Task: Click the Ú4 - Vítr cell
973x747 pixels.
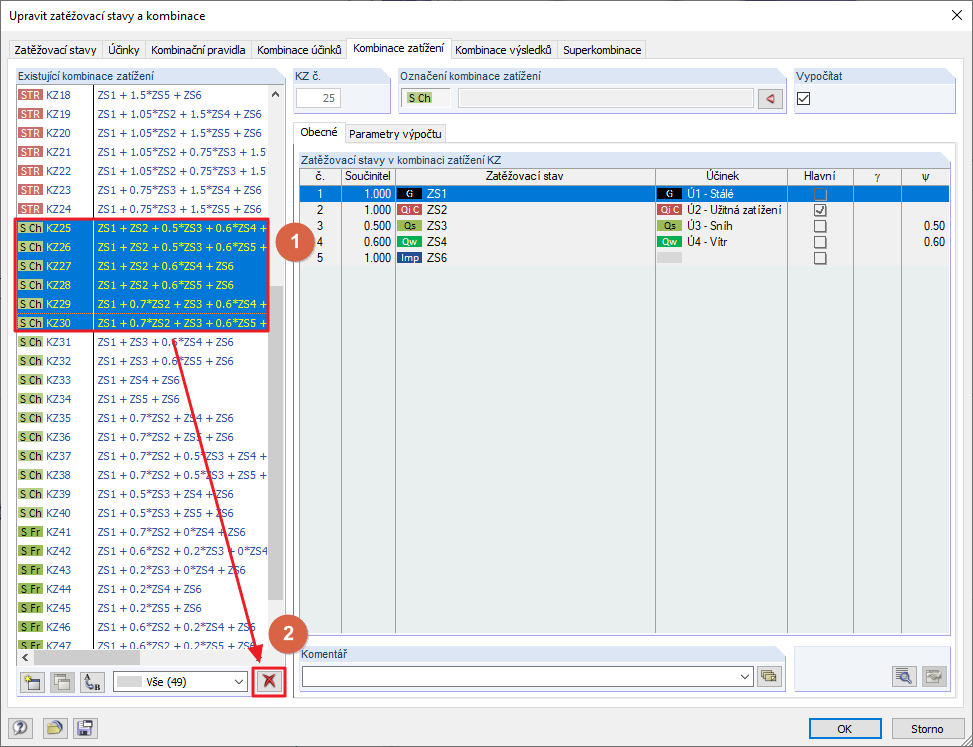Action: 721,242
